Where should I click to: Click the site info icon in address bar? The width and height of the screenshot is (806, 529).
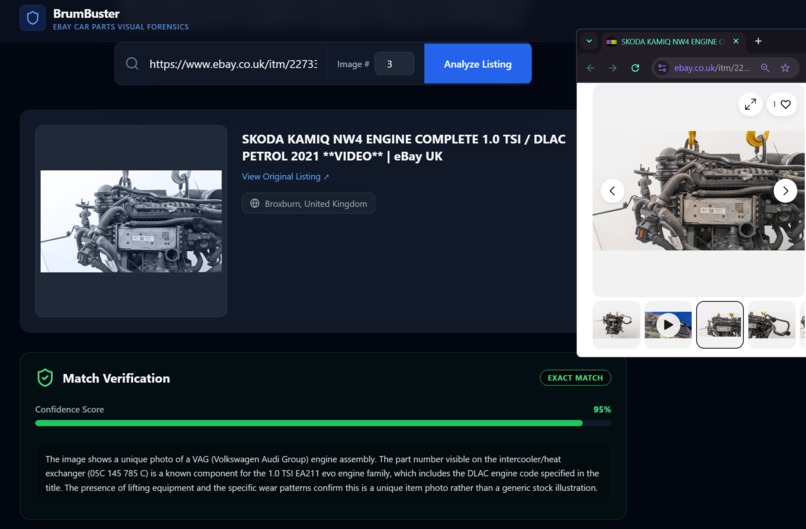click(662, 68)
